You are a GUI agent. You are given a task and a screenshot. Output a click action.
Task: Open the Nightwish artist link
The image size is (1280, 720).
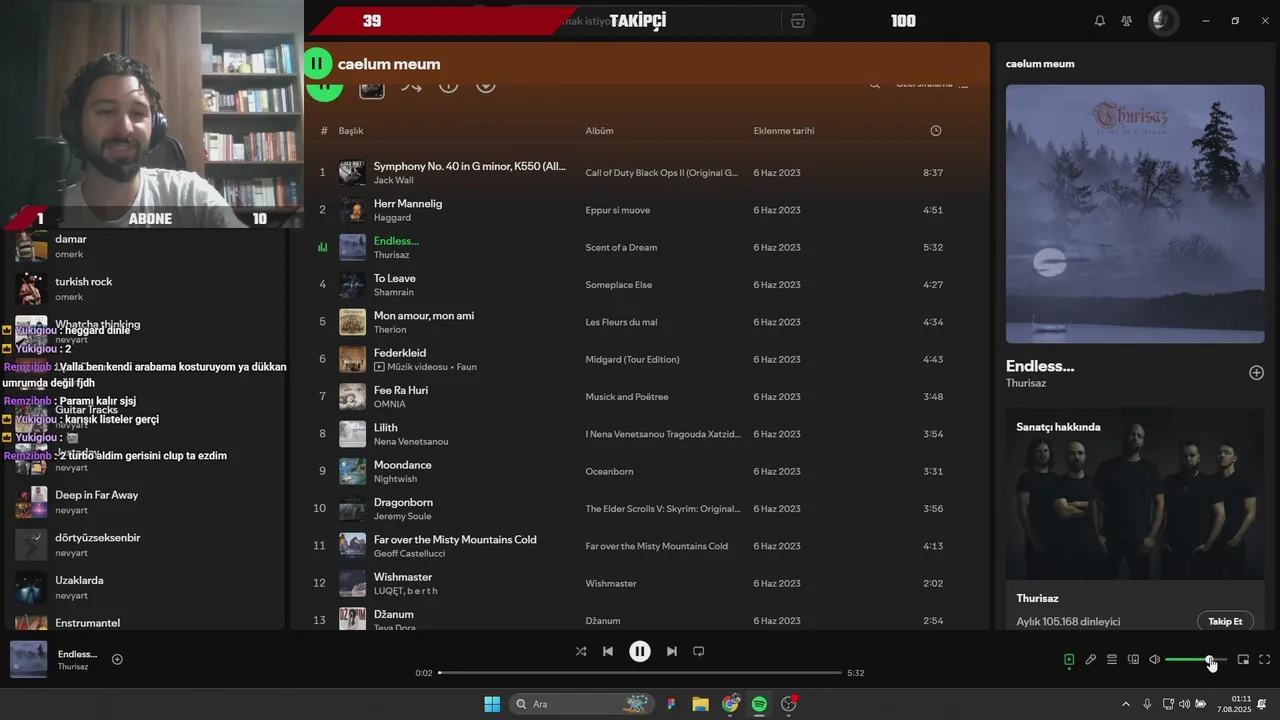click(395, 479)
